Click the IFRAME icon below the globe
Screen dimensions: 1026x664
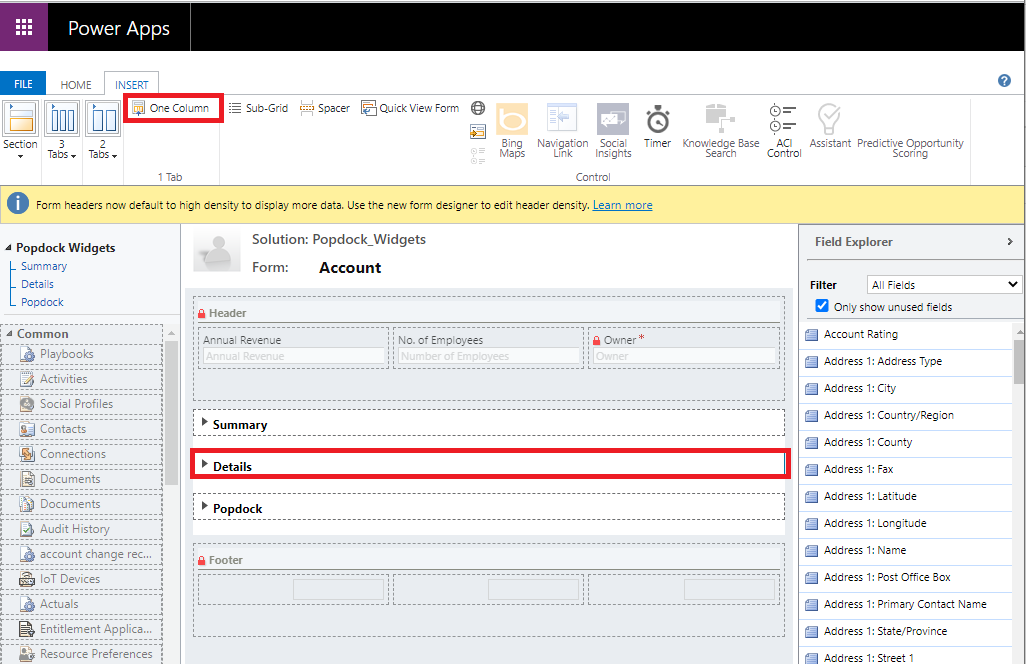(478, 131)
